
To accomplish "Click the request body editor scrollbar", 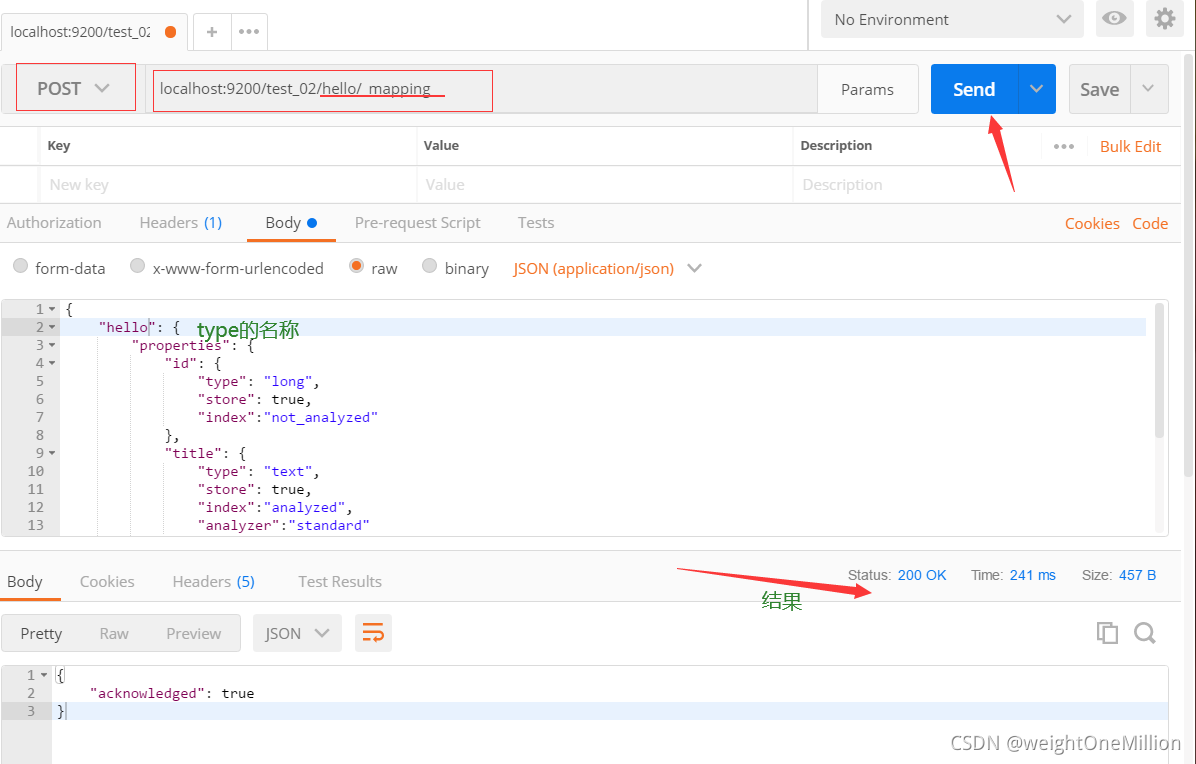I will [1160, 371].
